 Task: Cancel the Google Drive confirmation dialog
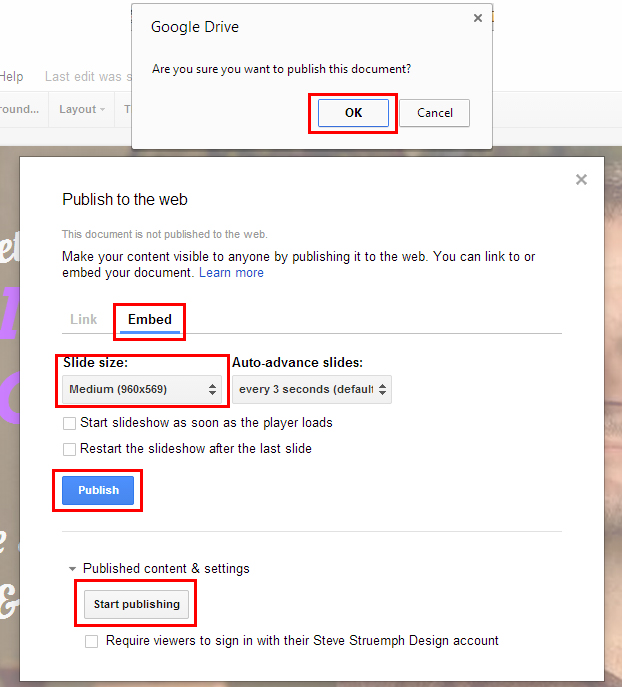click(434, 113)
